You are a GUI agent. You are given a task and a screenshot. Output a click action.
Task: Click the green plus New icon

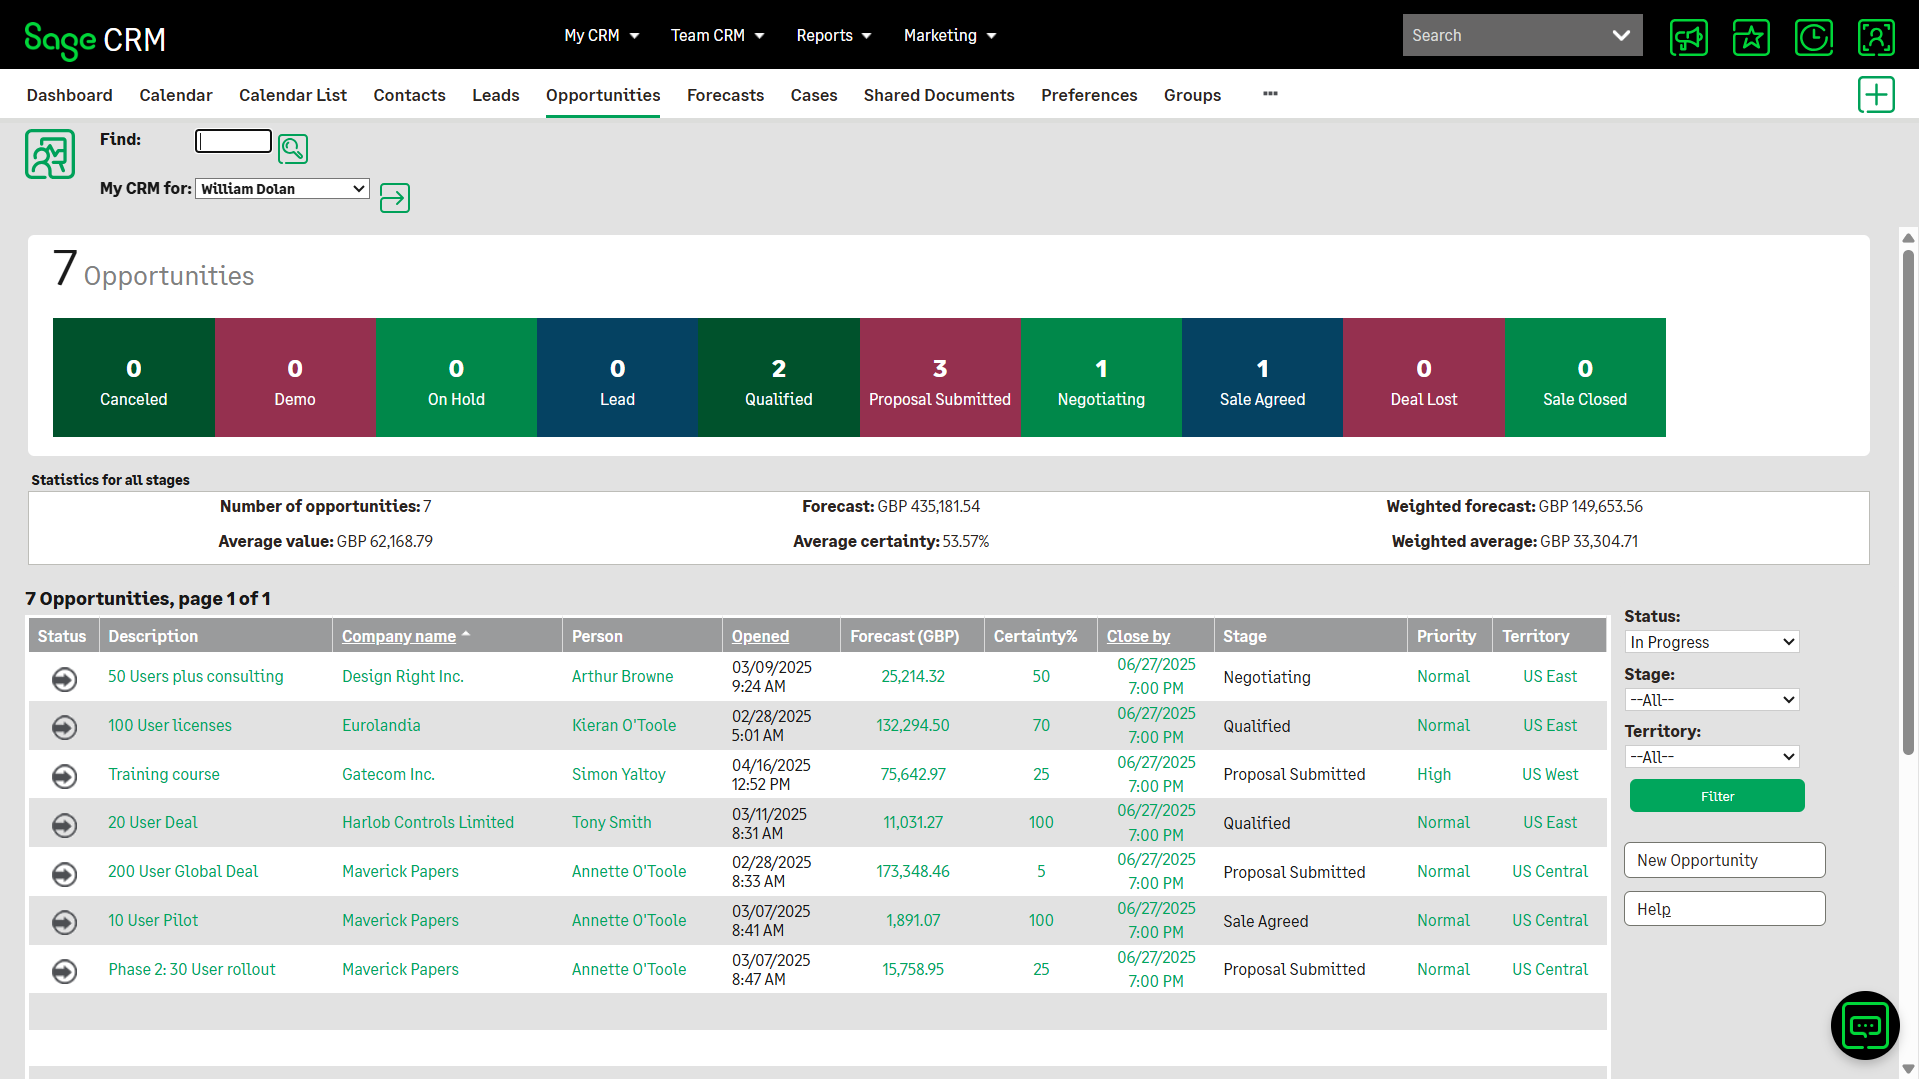click(x=1876, y=95)
